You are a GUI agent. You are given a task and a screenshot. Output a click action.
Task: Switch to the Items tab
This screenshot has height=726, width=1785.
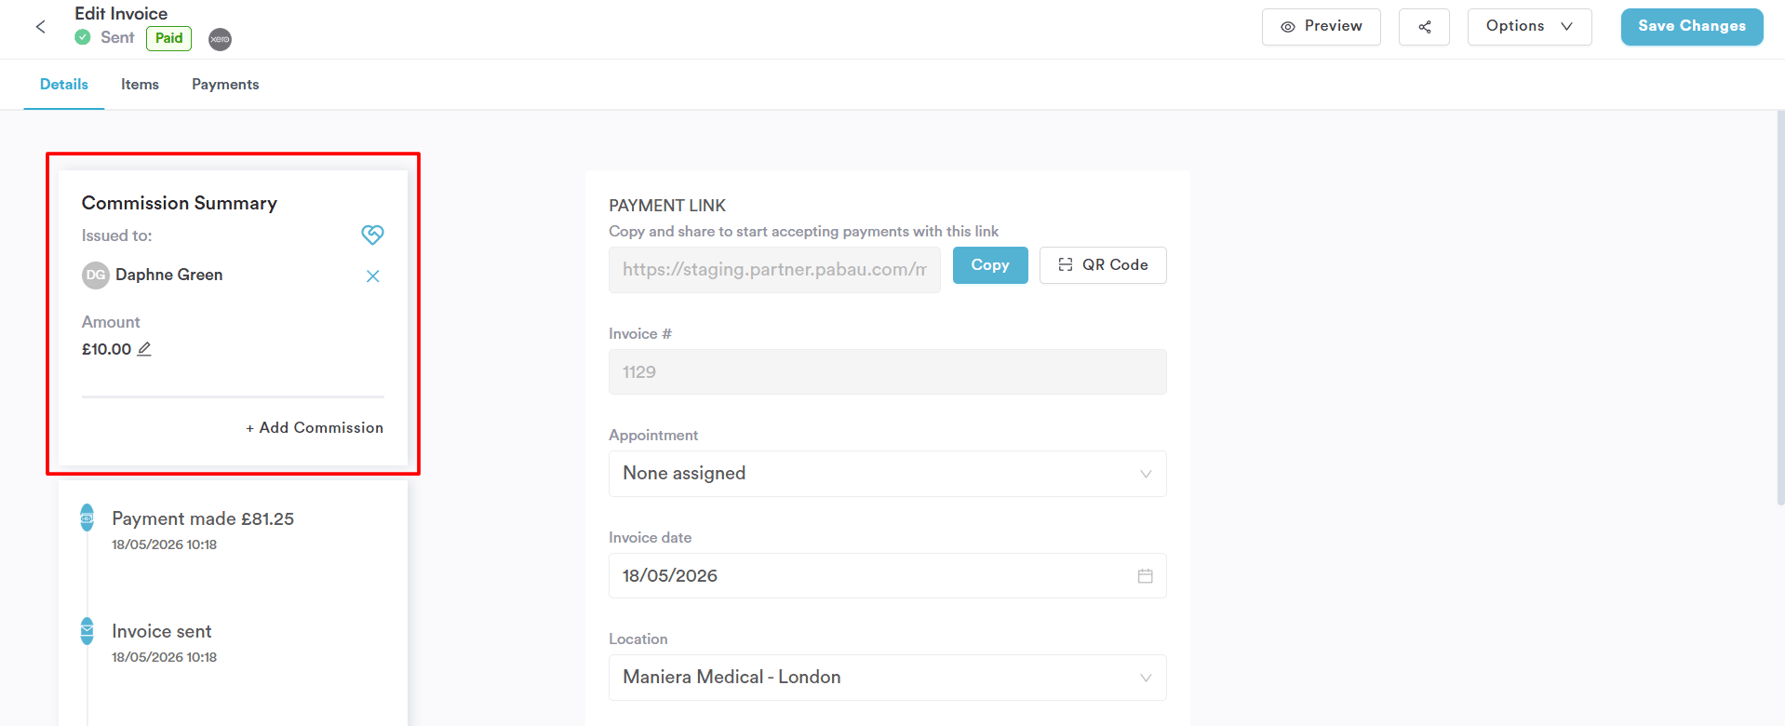(140, 85)
